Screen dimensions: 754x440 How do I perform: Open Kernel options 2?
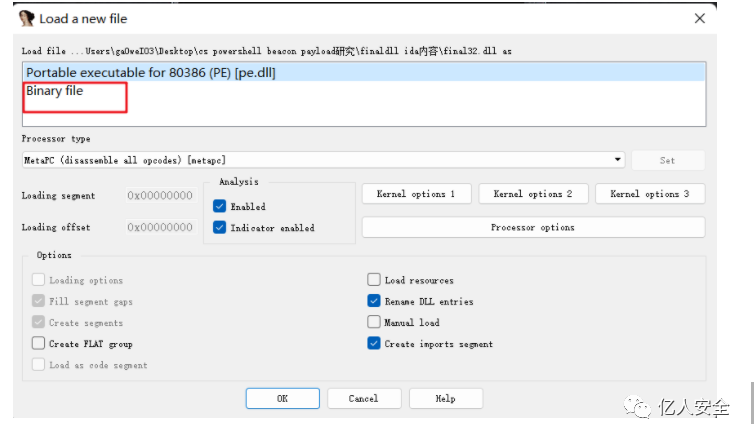(533, 194)
